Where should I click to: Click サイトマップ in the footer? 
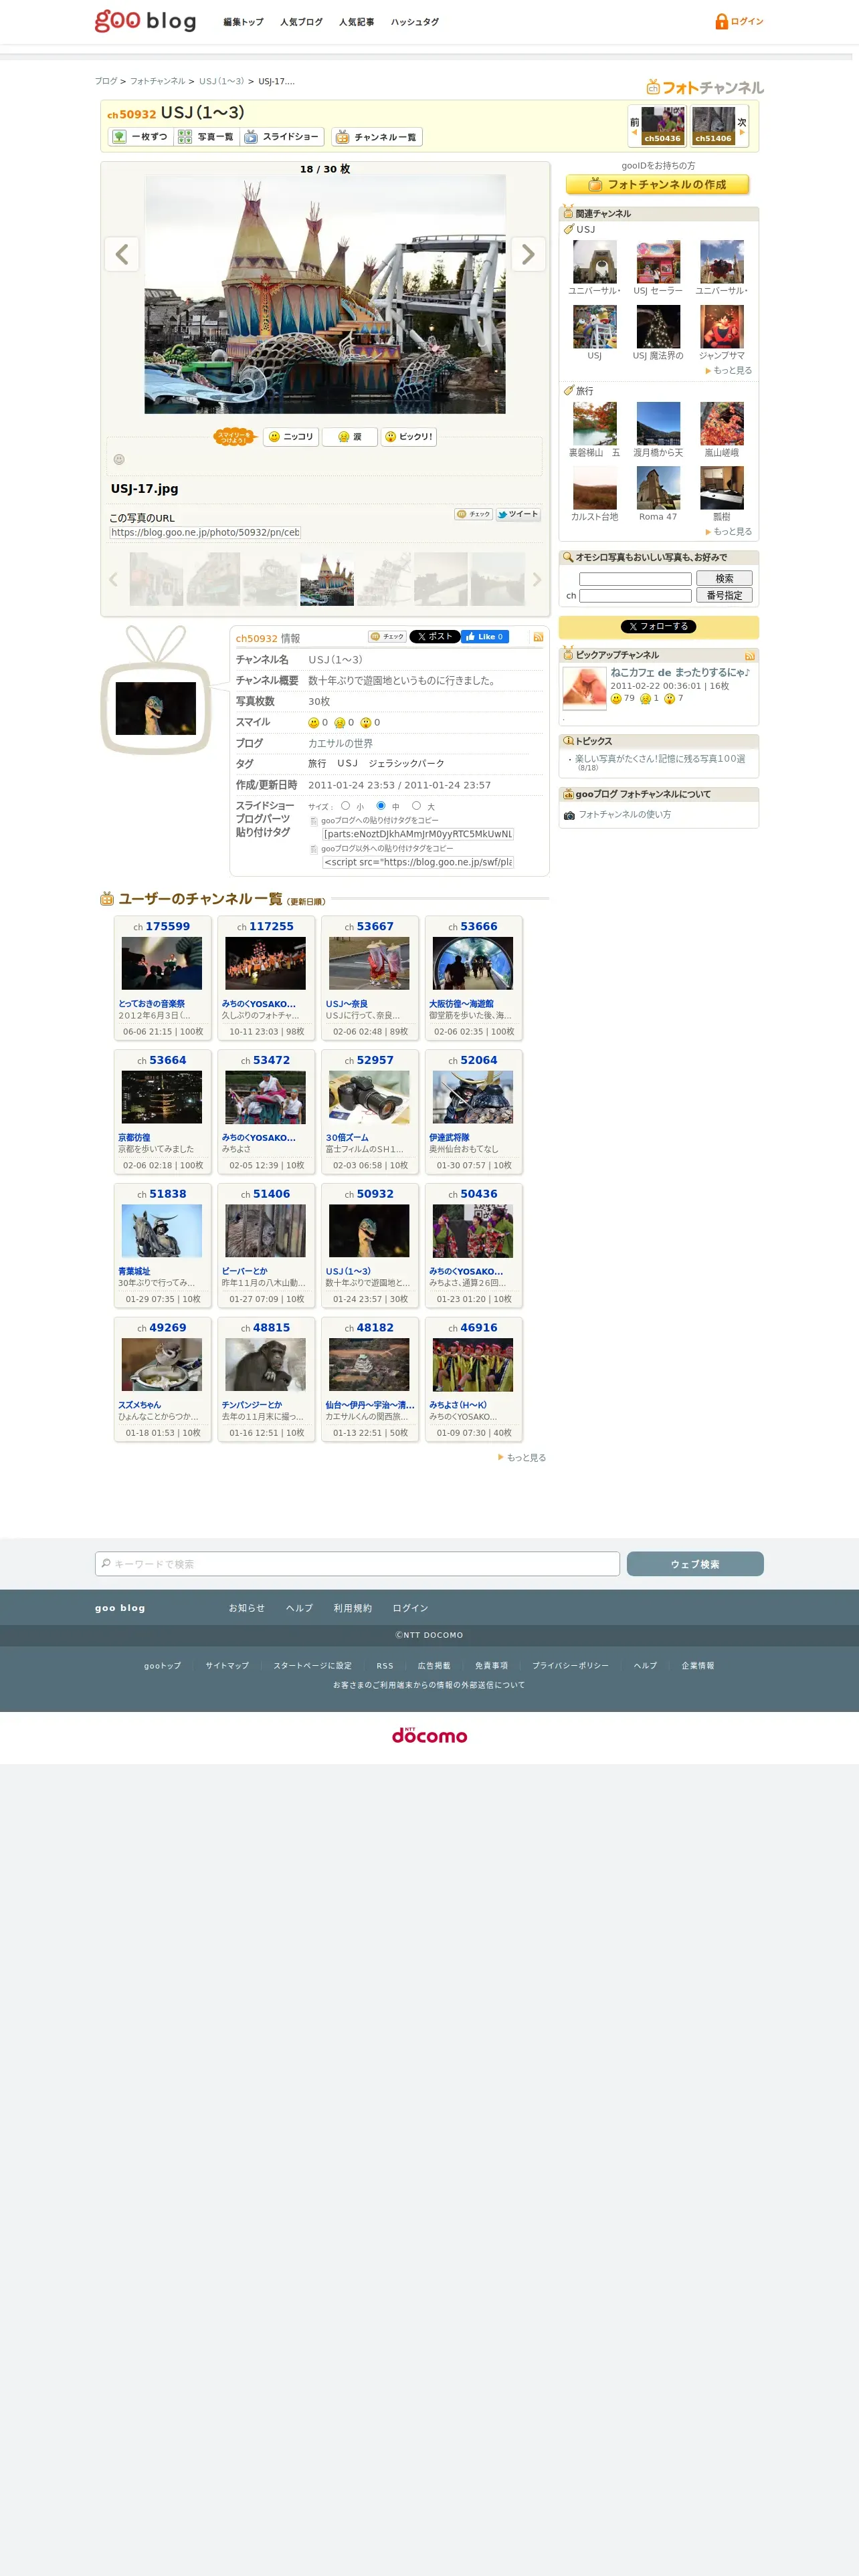[227, 1666]
